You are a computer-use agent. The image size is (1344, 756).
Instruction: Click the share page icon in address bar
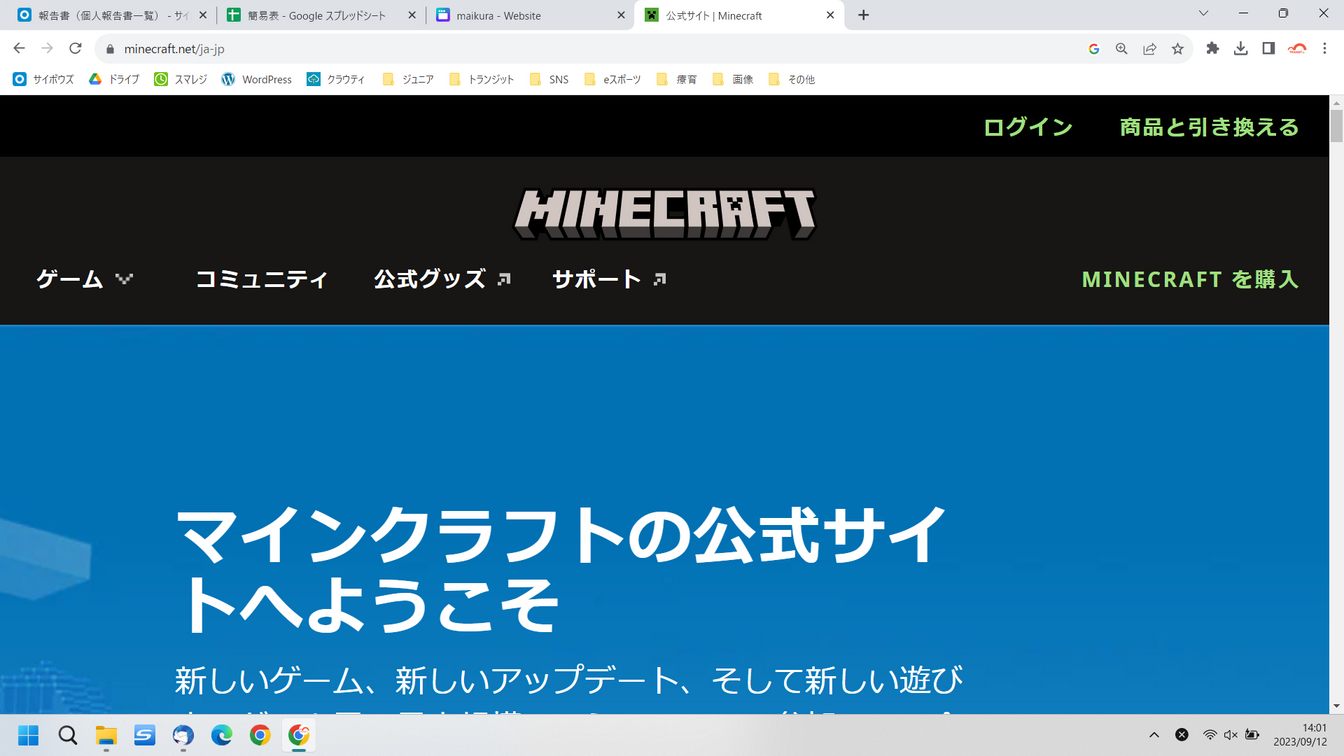(x=1150, y=48)
